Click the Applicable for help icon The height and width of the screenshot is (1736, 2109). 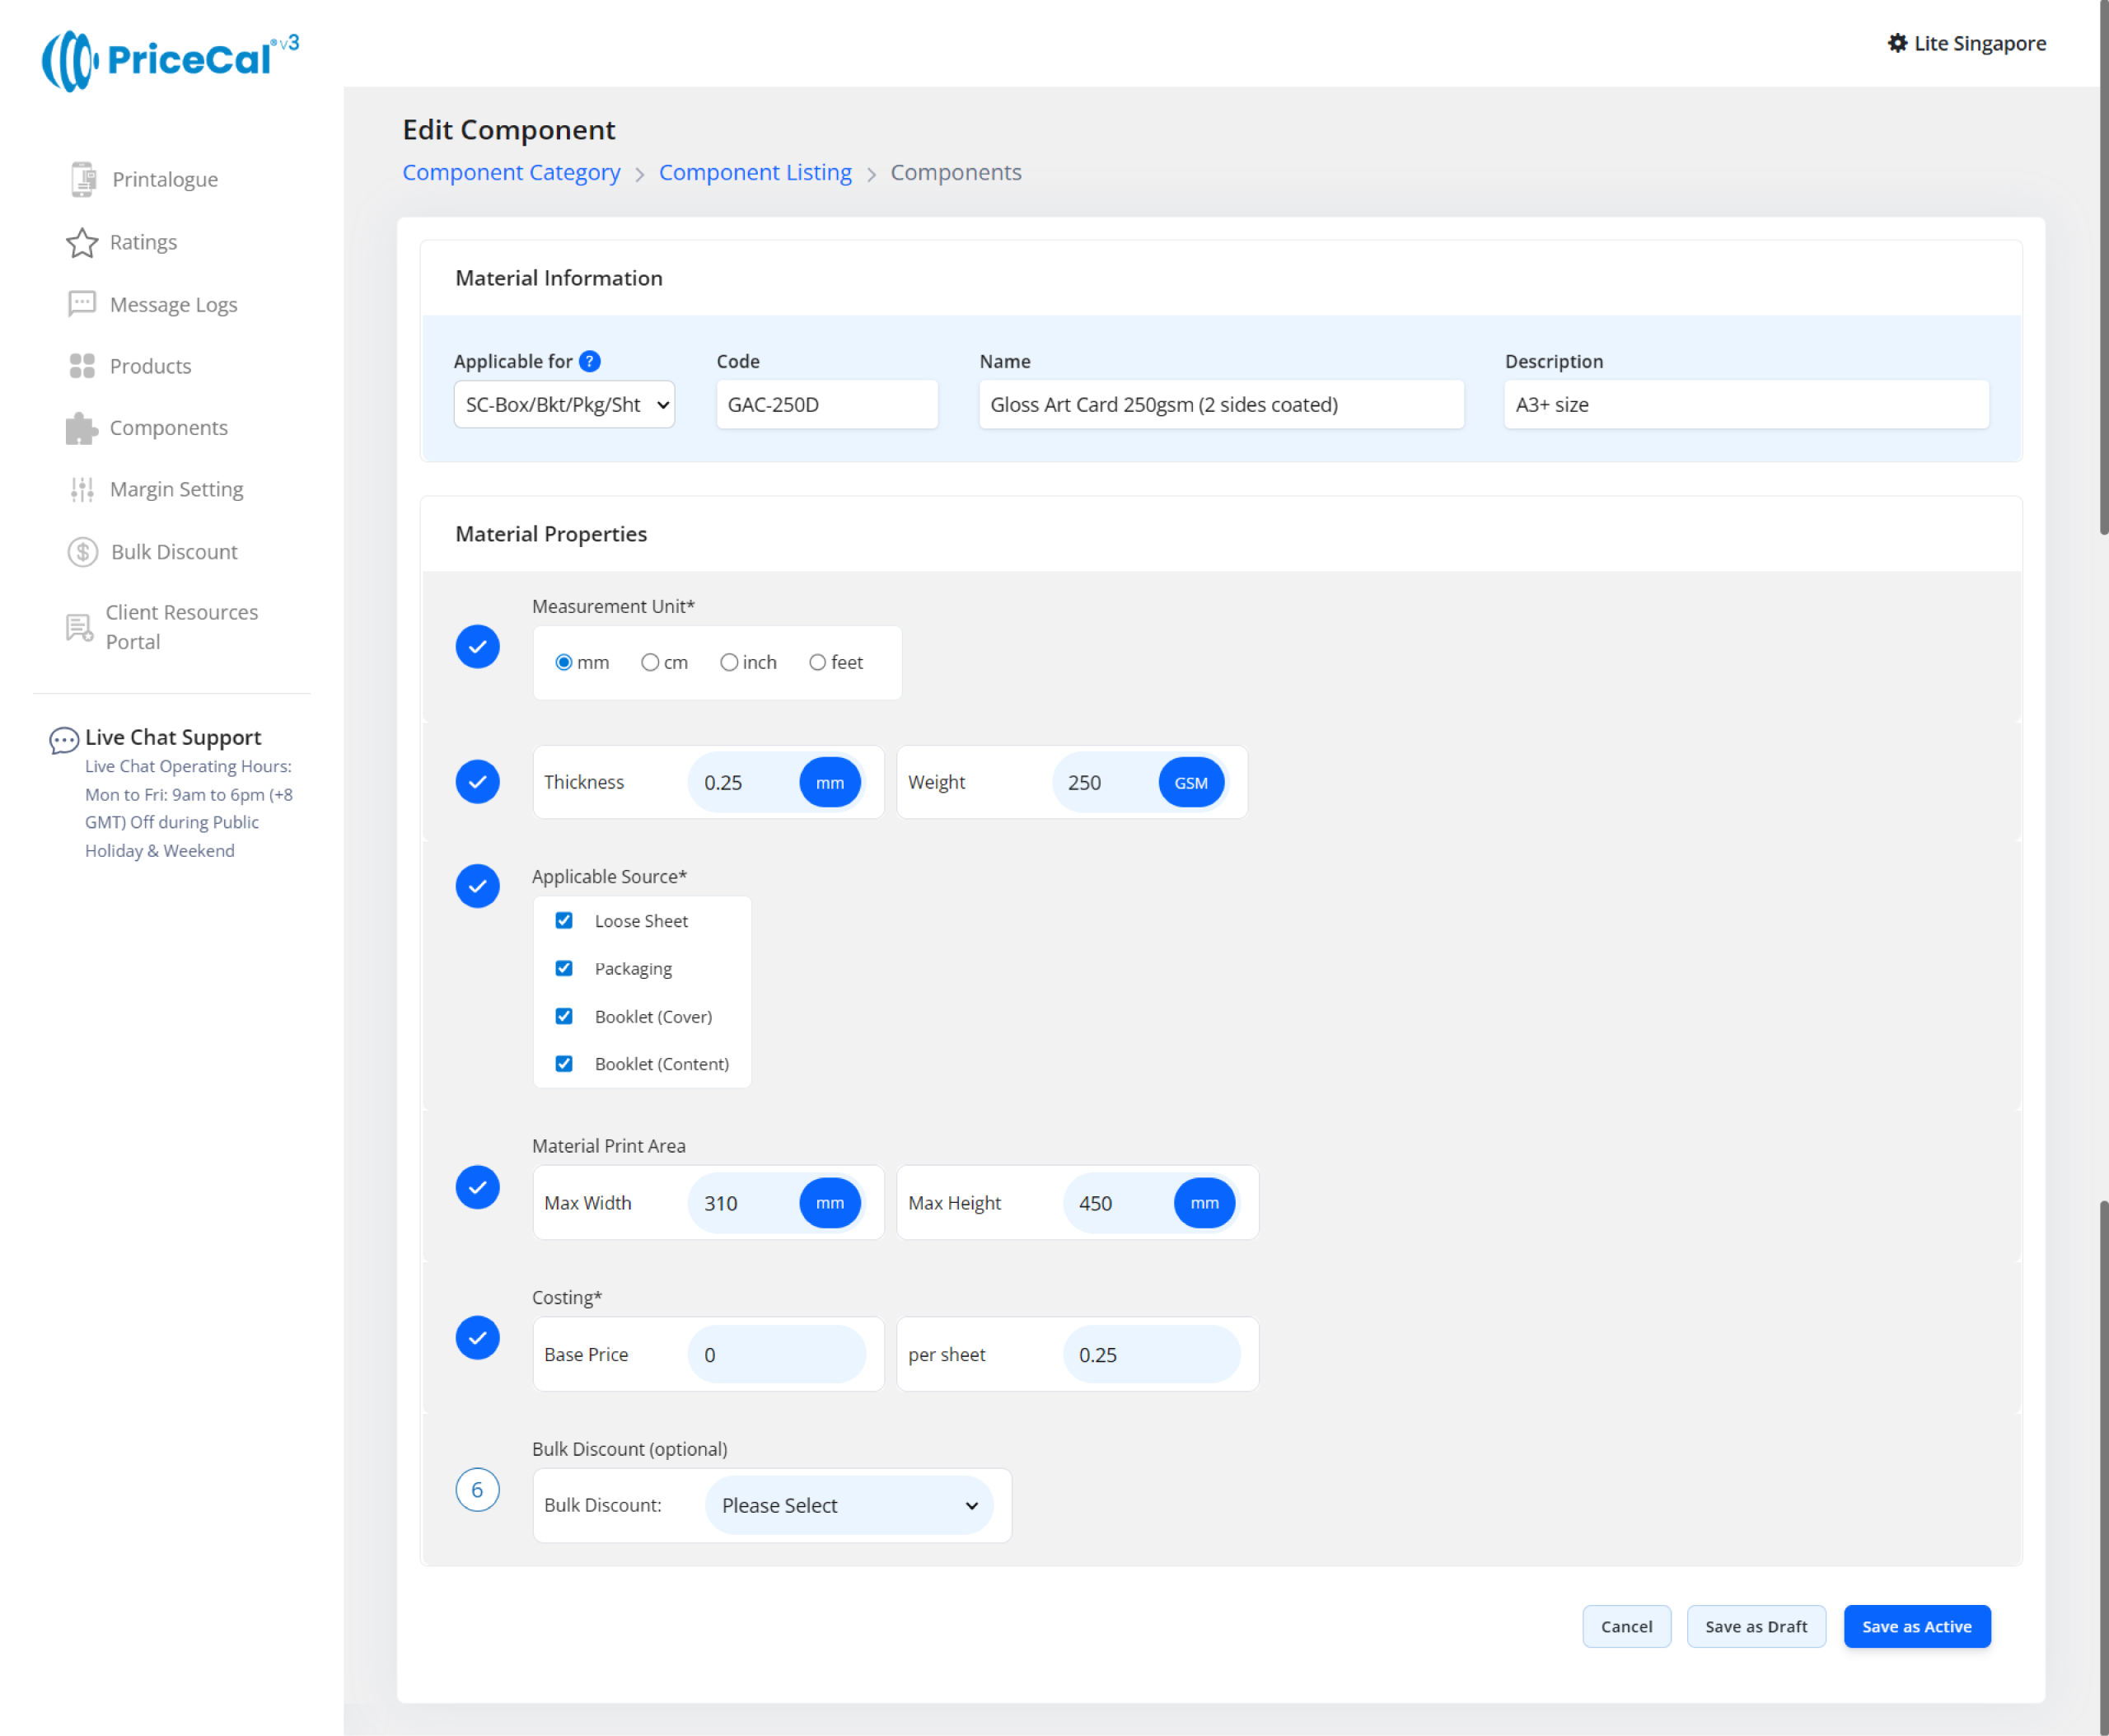tap(590, 361)
